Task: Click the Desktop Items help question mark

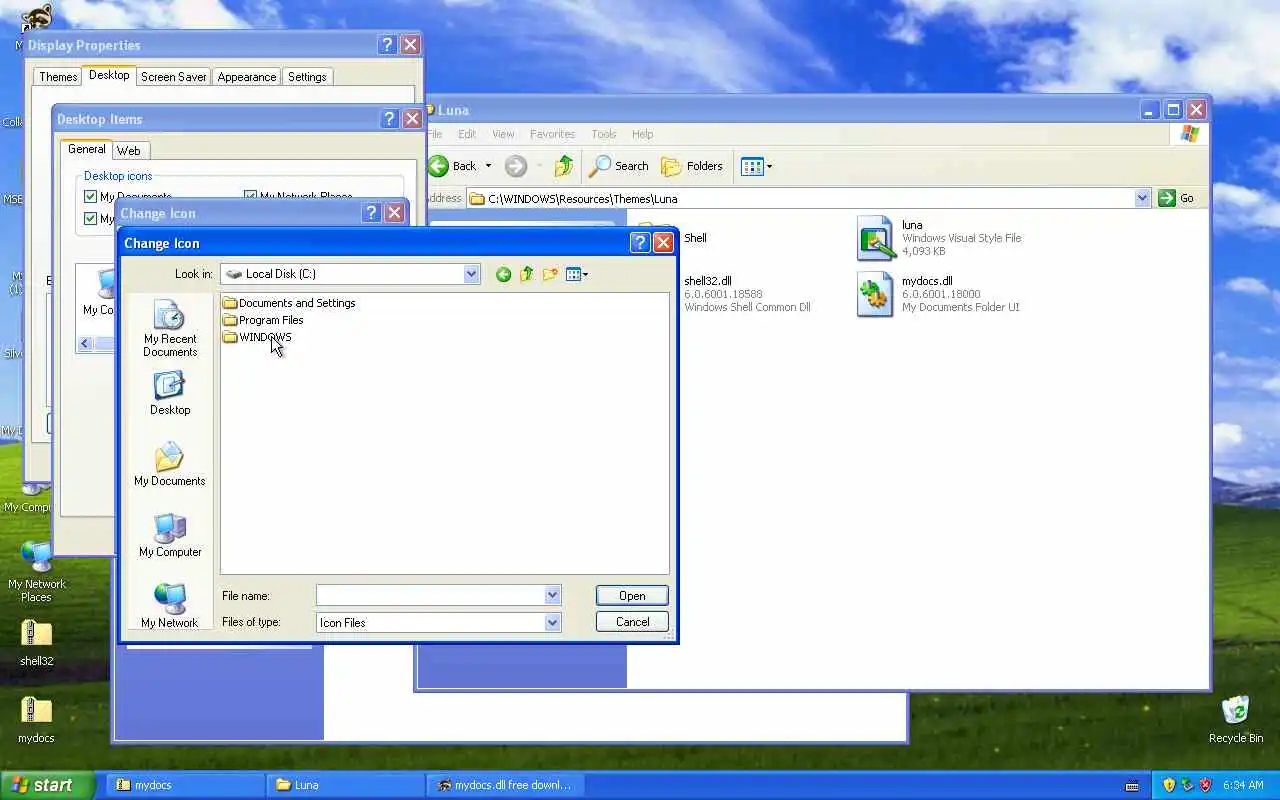Action: pyautogui.click(x=389, y=119)
